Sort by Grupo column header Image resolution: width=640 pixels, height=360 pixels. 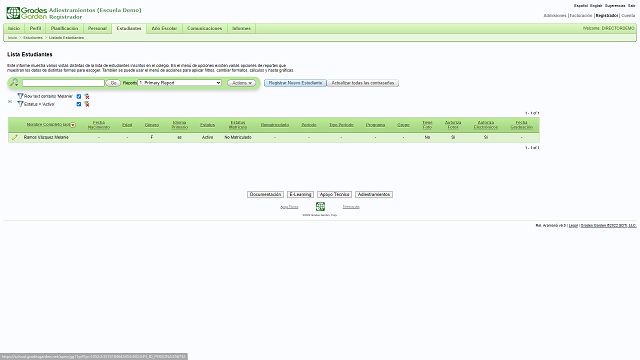pyautogui.click(x=403, y=125)
